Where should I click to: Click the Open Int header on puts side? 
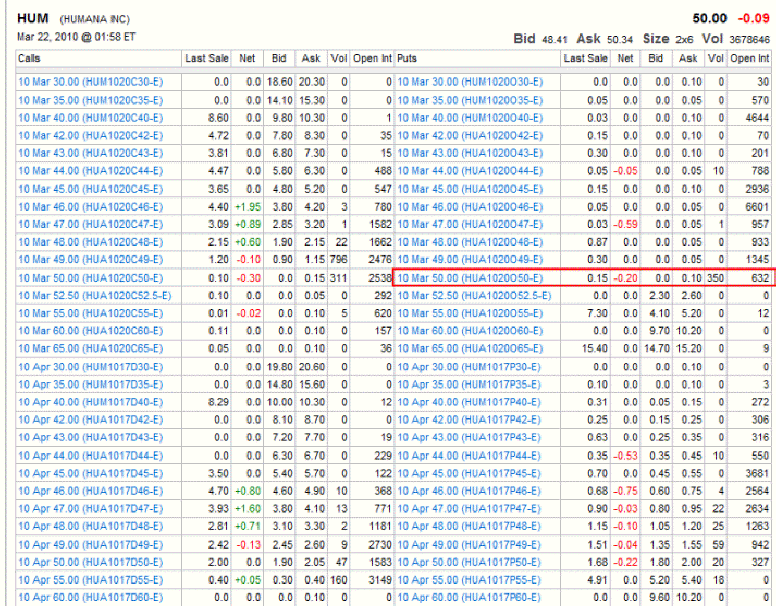[x=750, y=59]
